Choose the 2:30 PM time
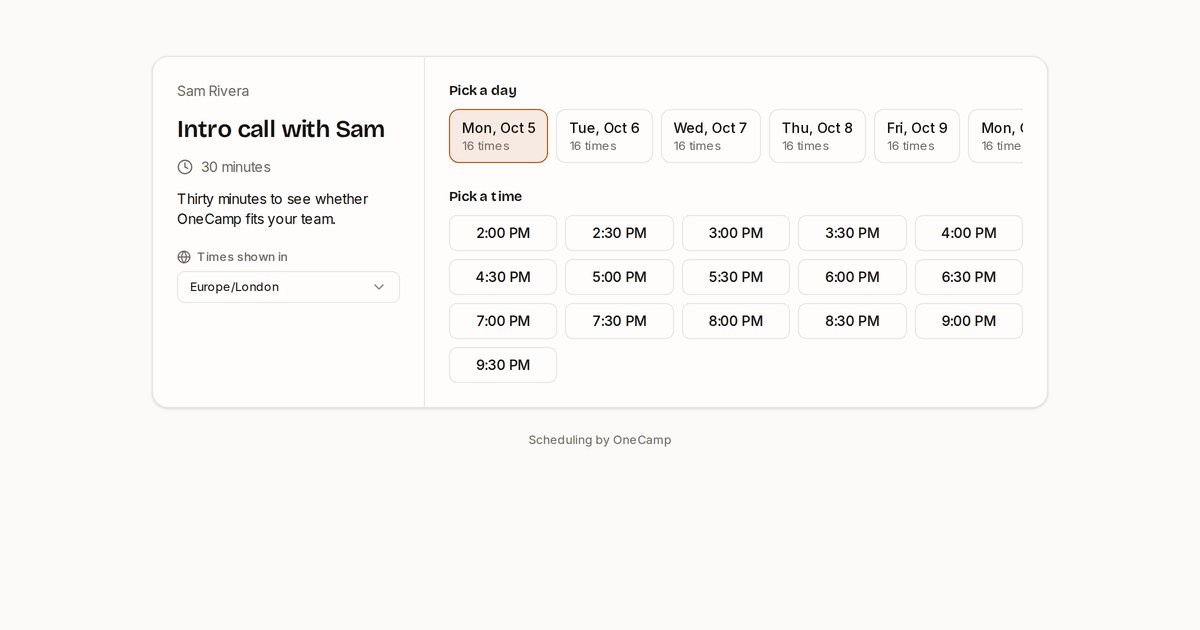The height and width of the screenshot is (630, 1200). (619, 233)
